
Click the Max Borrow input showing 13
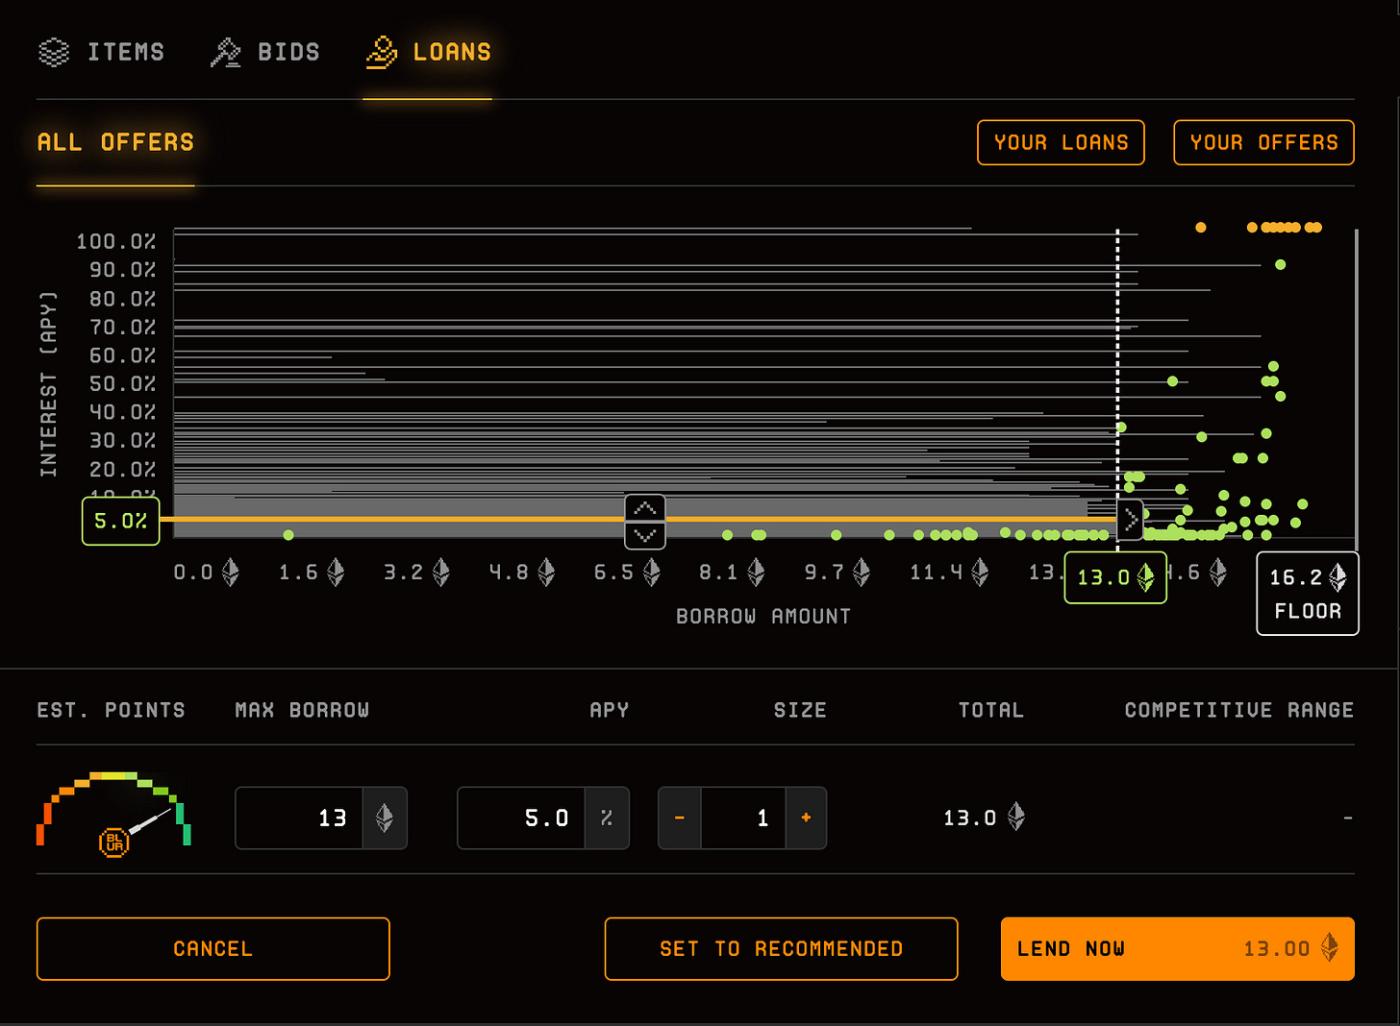point(299,818)
